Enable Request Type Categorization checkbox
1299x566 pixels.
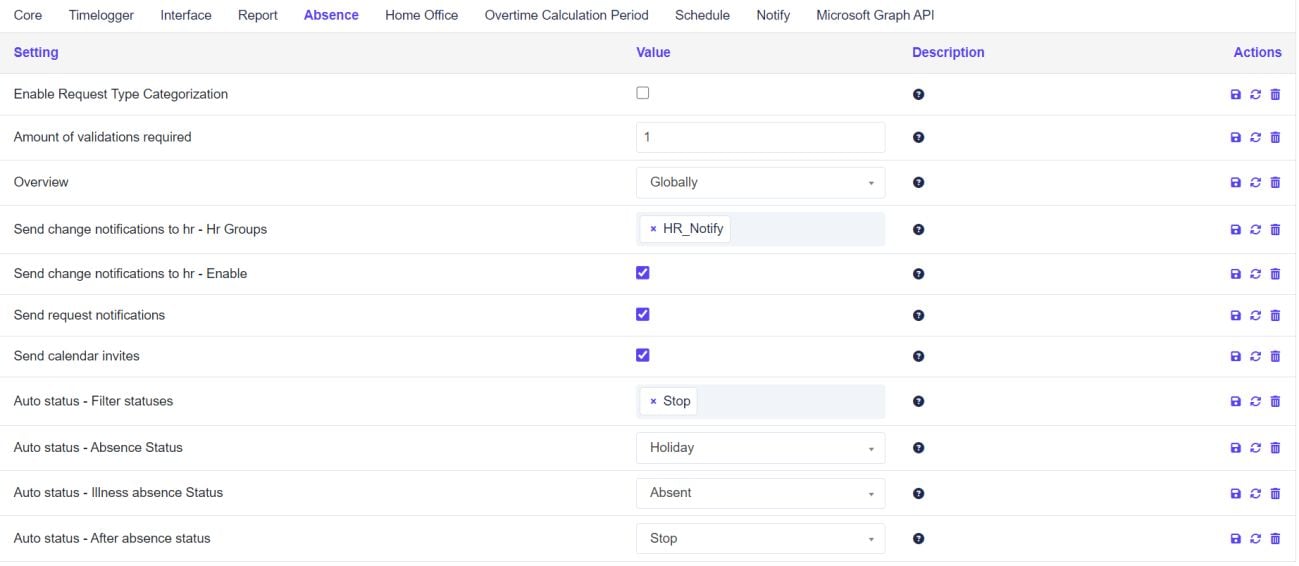[643, 93]
